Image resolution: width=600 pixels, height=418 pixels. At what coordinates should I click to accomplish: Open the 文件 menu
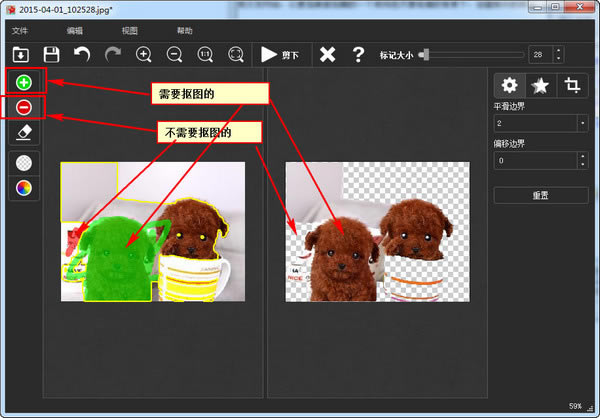[20, 31]
